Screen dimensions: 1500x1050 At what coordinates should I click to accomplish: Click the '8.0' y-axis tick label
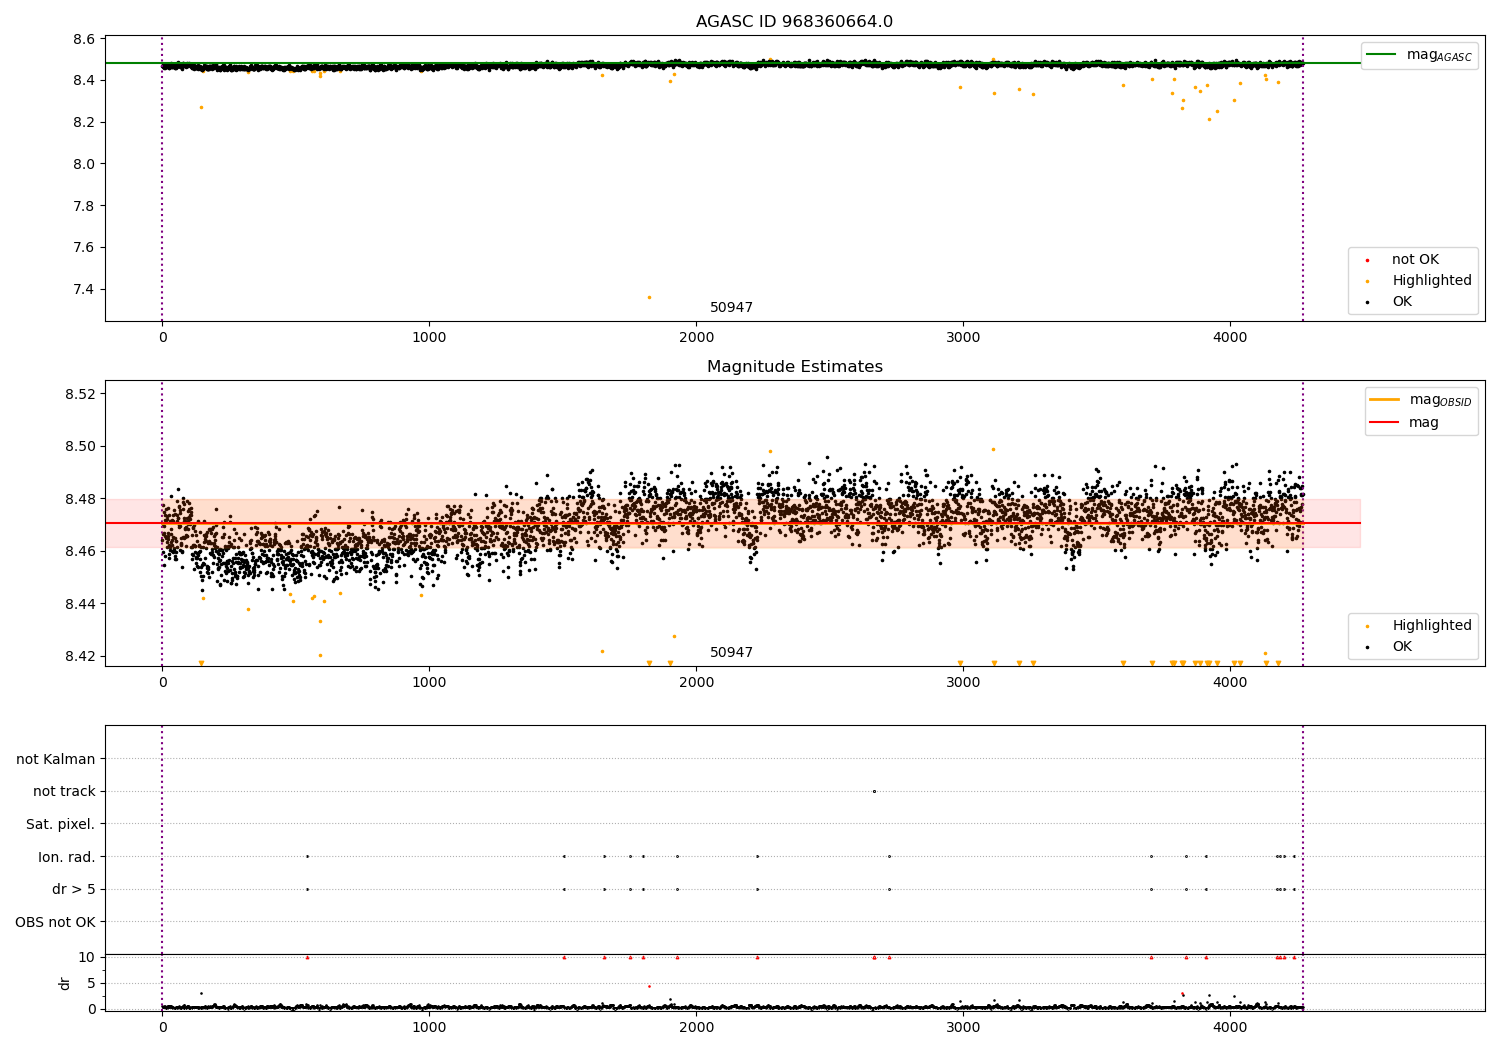click(x=84, y=164)
